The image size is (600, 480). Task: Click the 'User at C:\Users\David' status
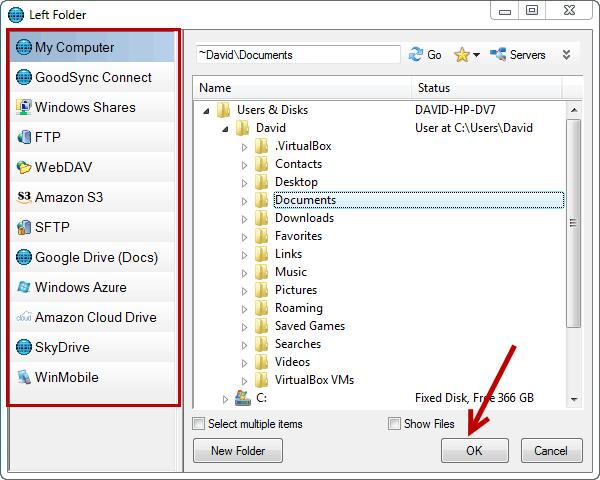[x=474, y=128]
